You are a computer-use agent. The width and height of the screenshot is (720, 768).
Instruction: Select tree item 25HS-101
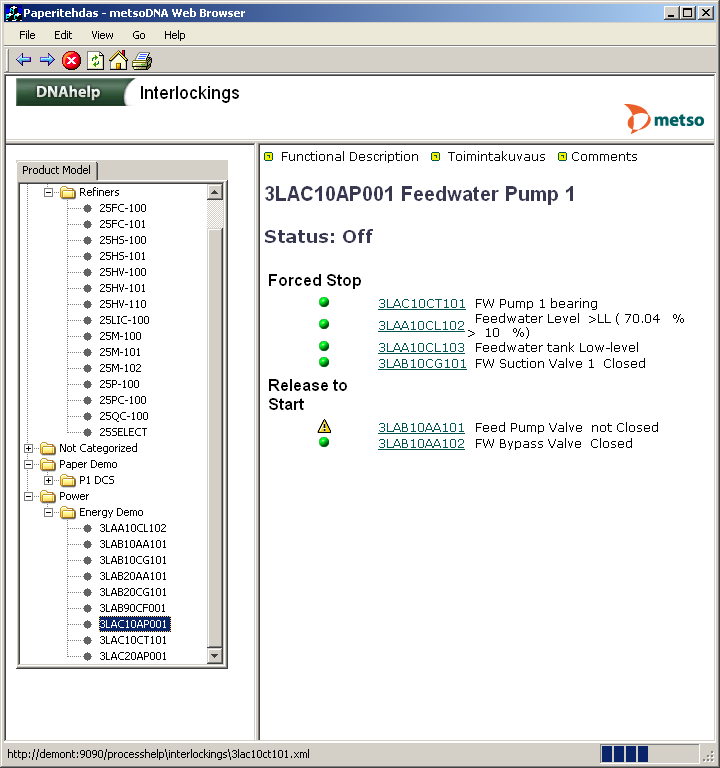pyautogui.click(x=122, y=256)
